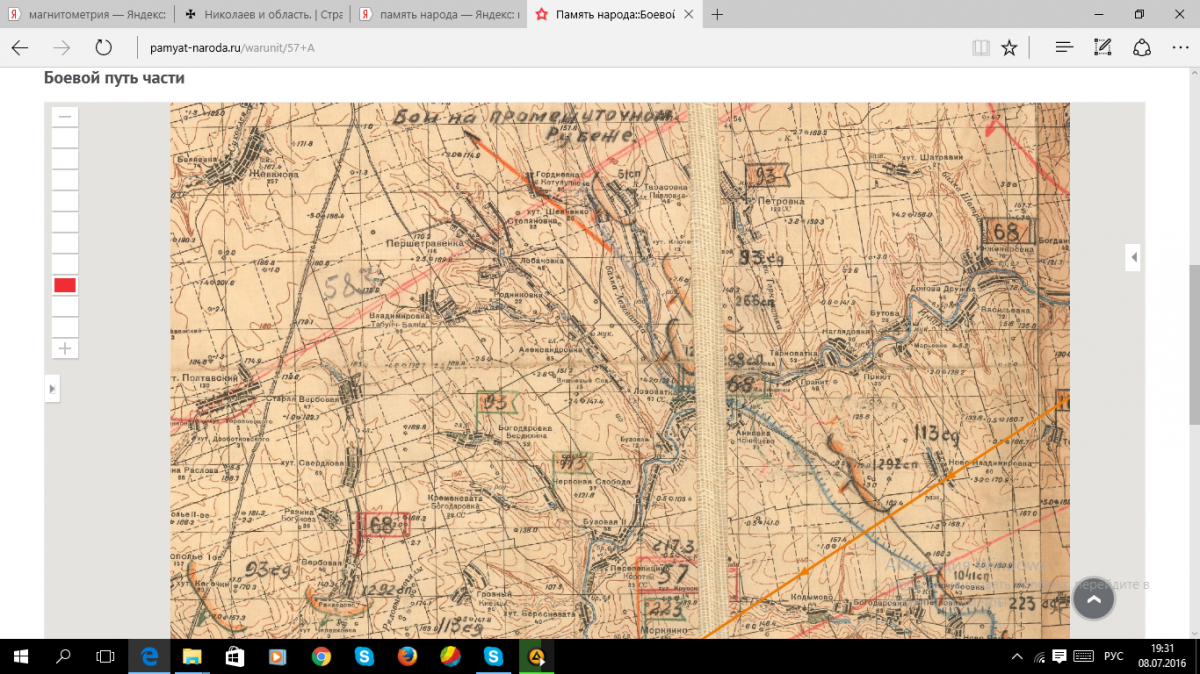Show hidden system tray icons
Screen dimensions: 1200x674
(1017, 656)
